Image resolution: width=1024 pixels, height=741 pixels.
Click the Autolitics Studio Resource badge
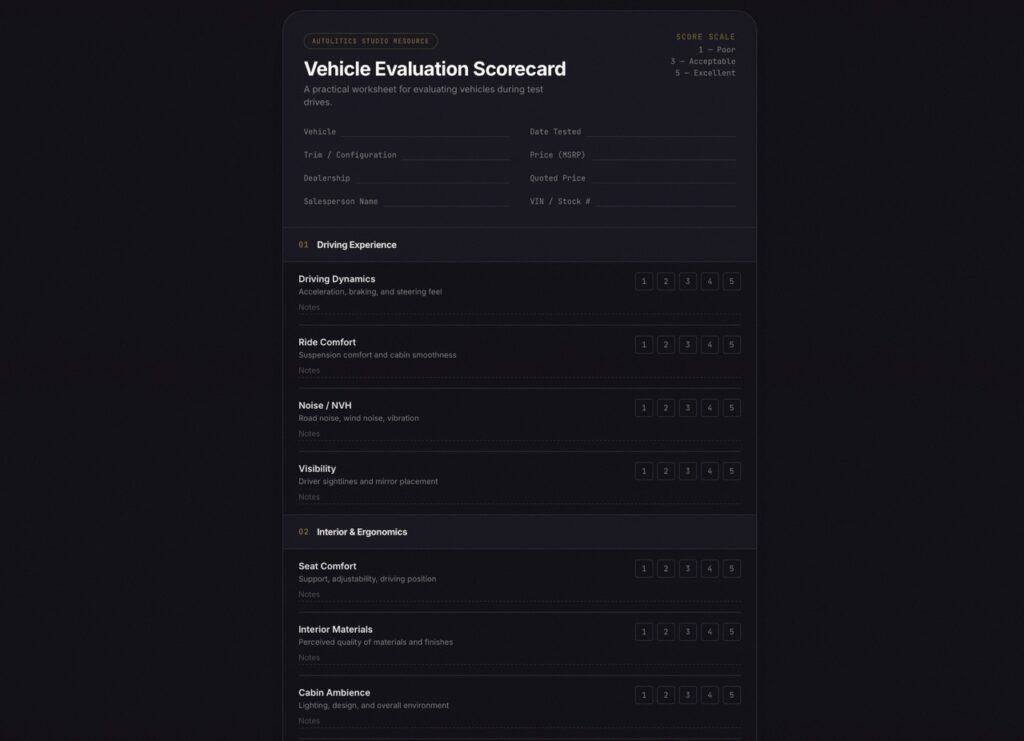370,42
